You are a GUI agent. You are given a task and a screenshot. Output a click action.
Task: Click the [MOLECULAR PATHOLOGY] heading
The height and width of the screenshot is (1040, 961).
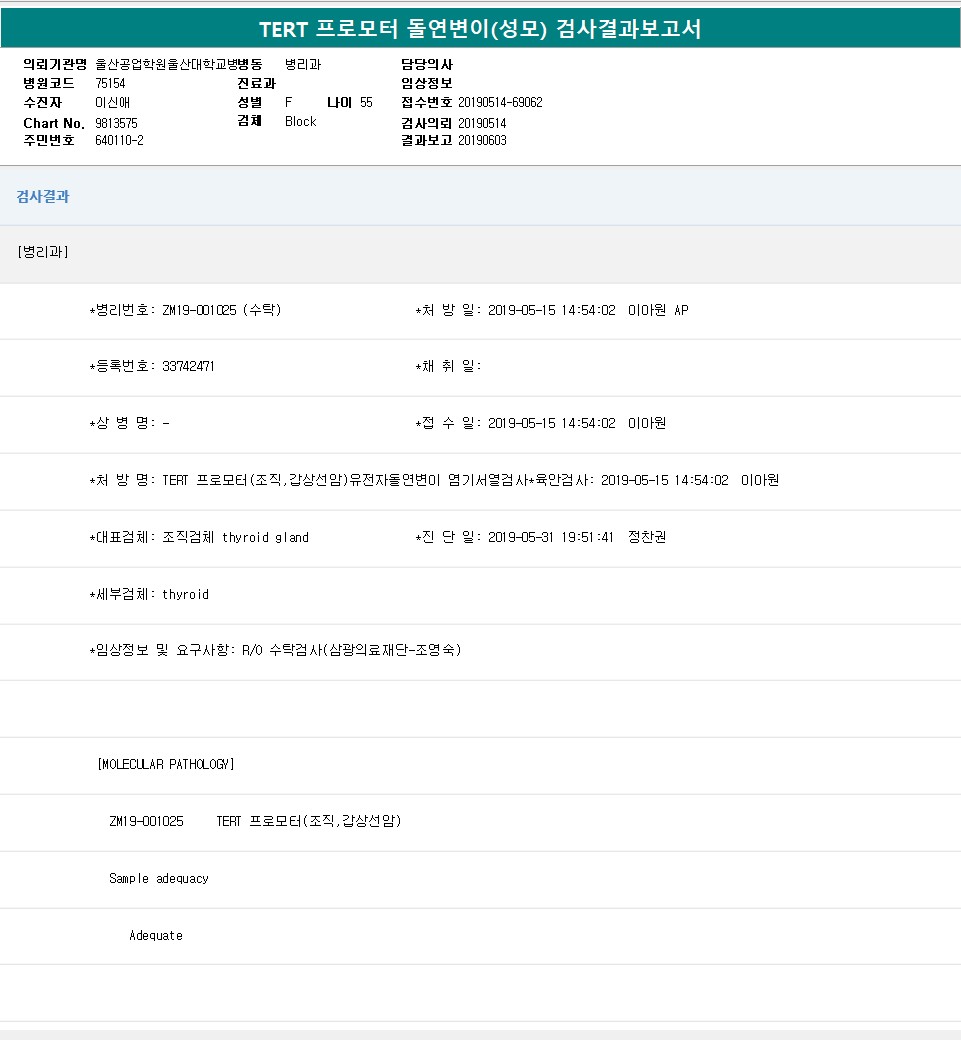(x=166, y=765)
